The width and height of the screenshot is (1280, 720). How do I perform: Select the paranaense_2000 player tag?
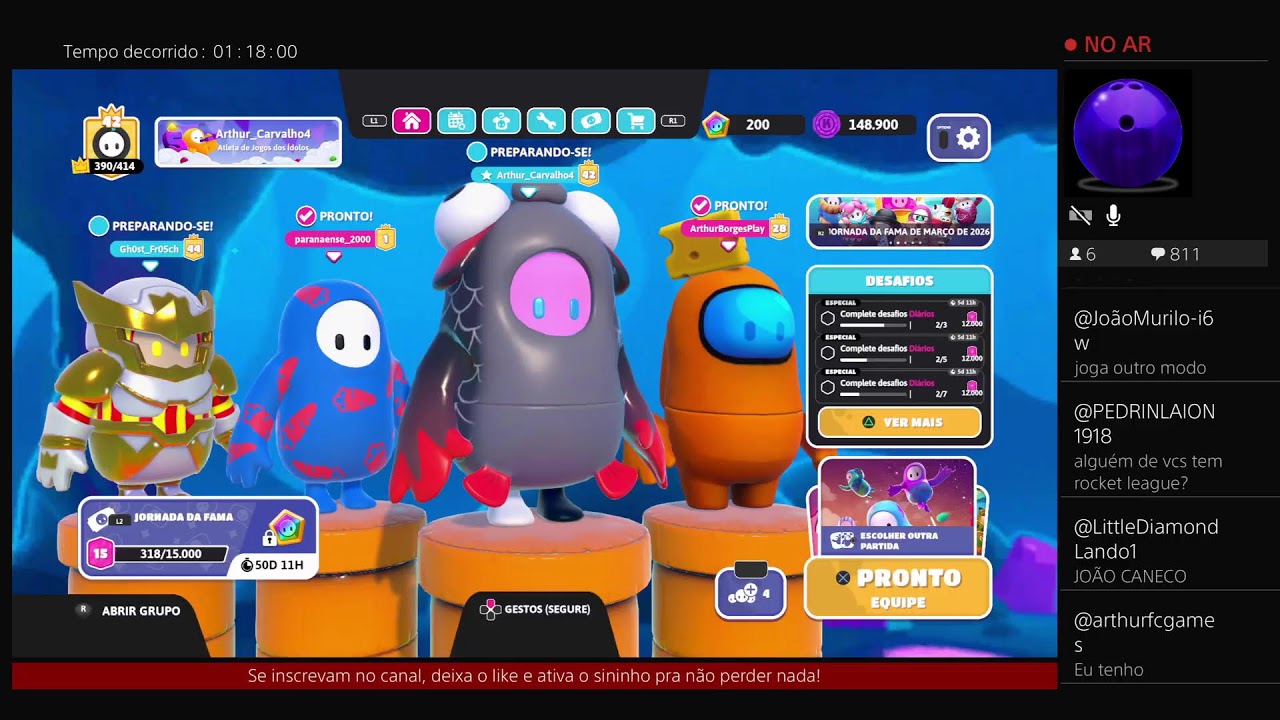coord(332,239)
